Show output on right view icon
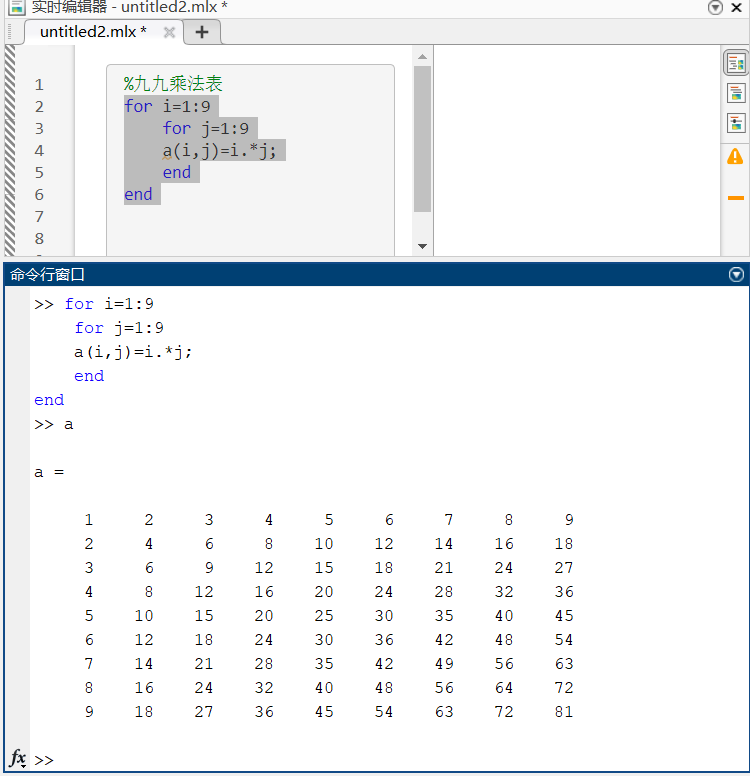 (x=736, y=63)
